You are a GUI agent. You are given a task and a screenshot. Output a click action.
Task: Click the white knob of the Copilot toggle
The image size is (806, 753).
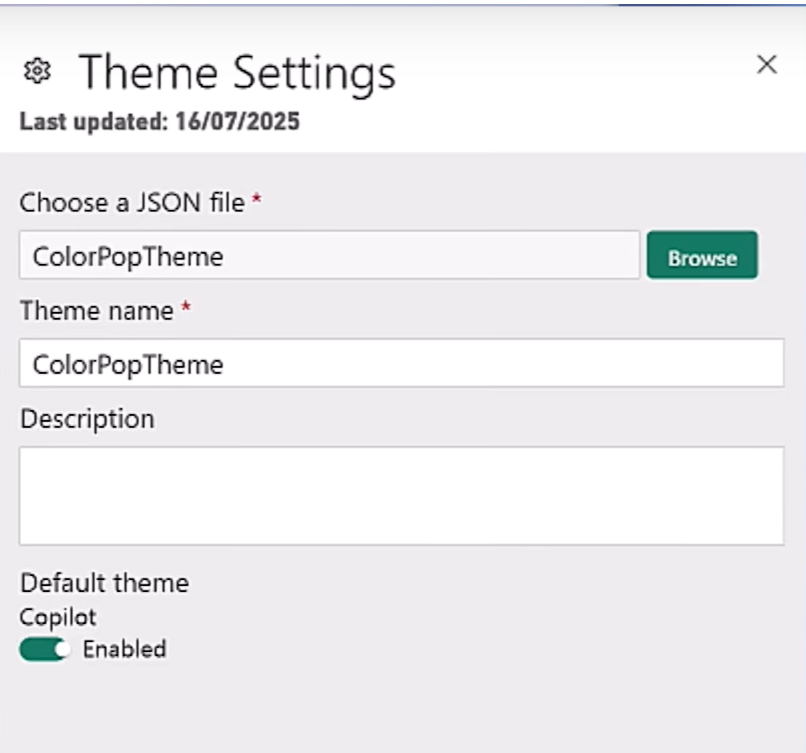(x=59, y=650)
